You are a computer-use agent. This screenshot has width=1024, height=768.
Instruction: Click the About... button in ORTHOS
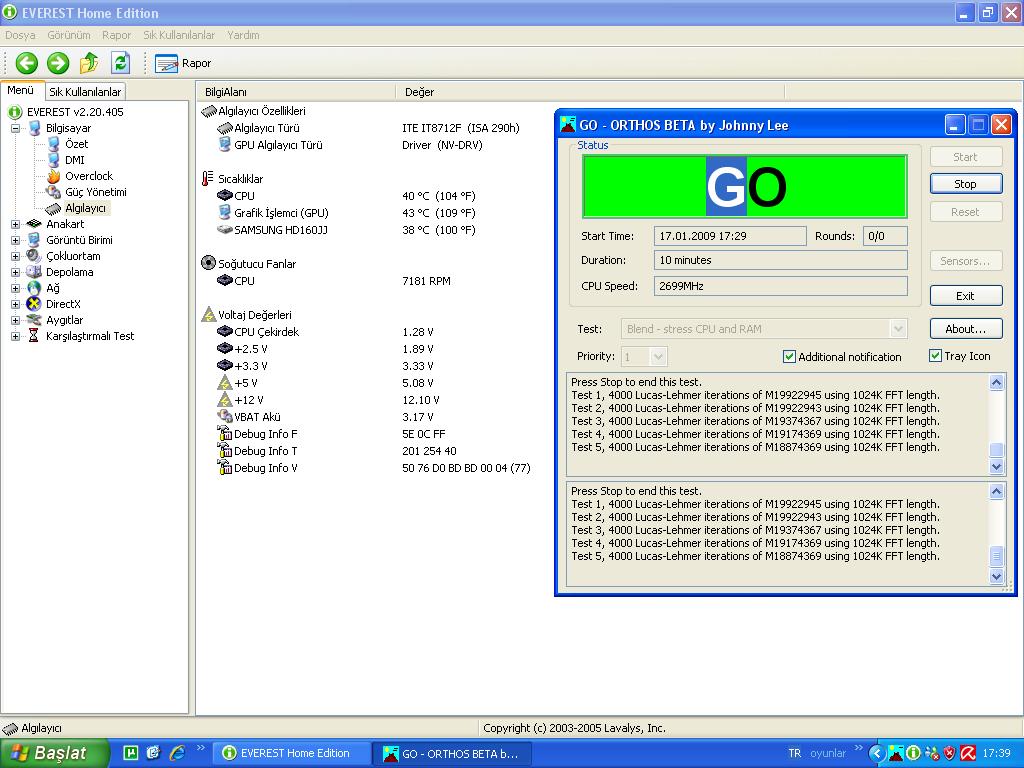pyautogui.click(x=965, y=329)
